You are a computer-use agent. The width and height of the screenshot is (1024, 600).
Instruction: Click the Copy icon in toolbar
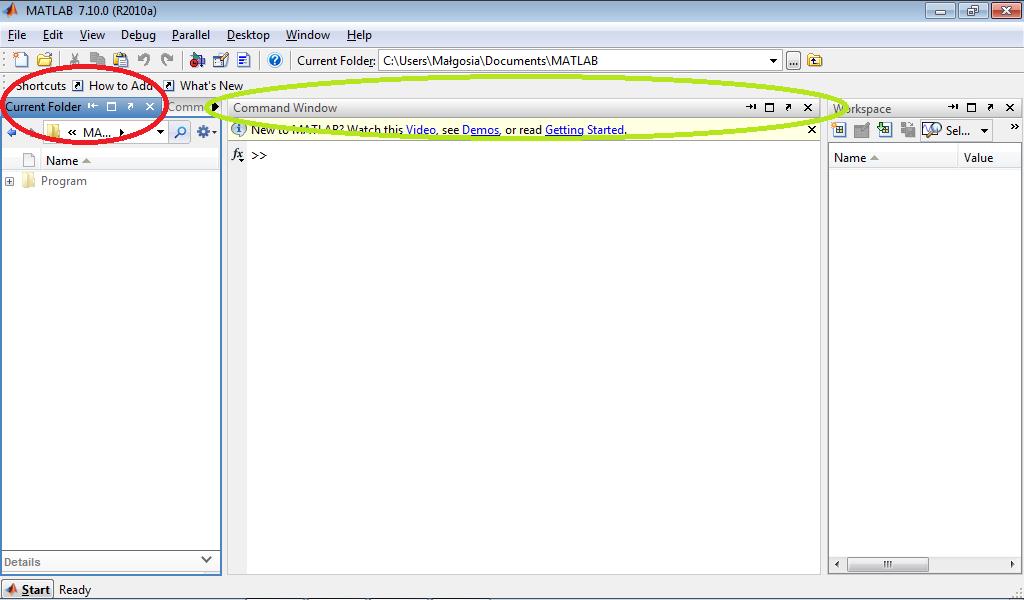(x=97, y=60)
